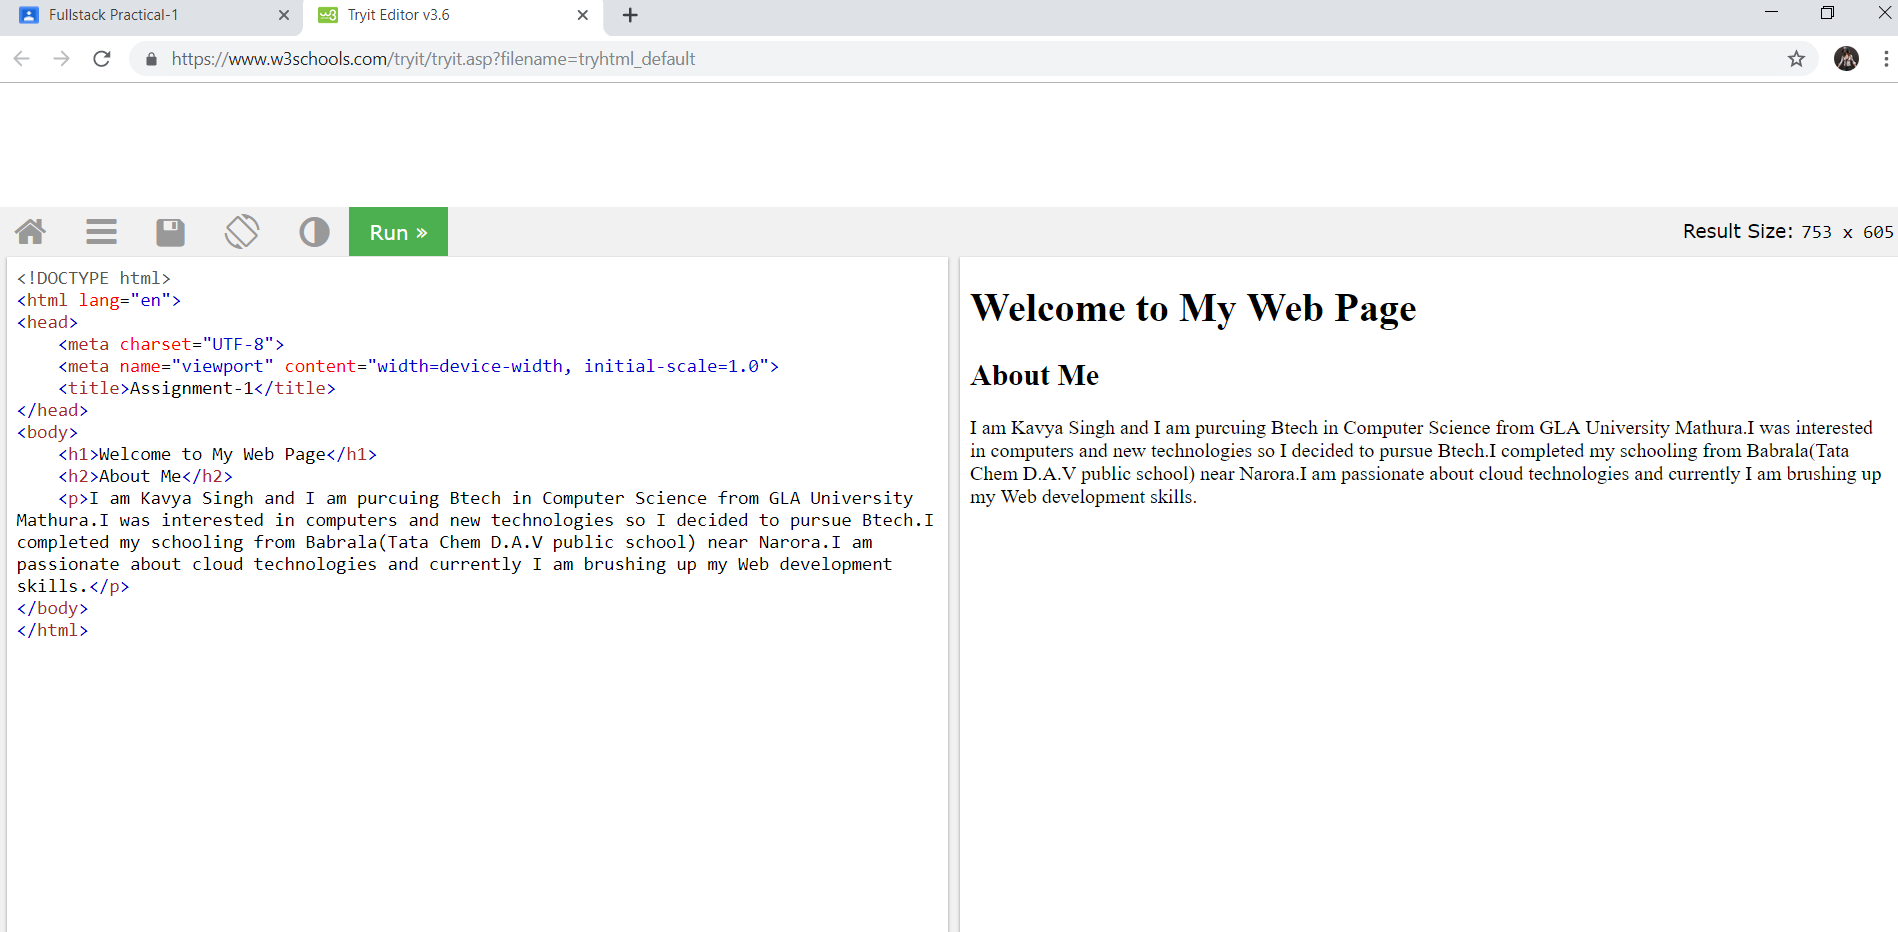Open a new browser tab

pos(630,15)
